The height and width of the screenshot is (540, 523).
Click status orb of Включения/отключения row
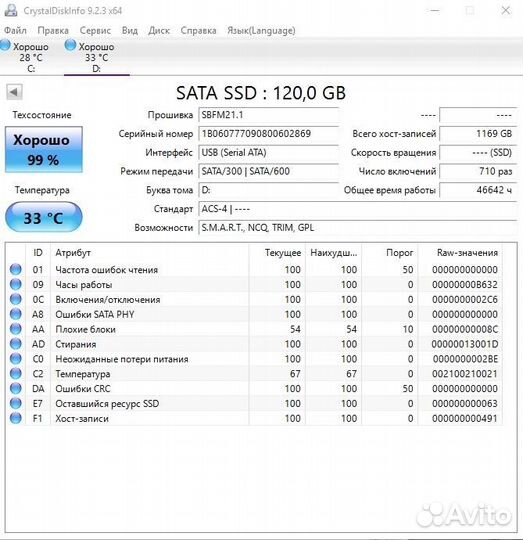pyautogui.click(x=15, y=299)
